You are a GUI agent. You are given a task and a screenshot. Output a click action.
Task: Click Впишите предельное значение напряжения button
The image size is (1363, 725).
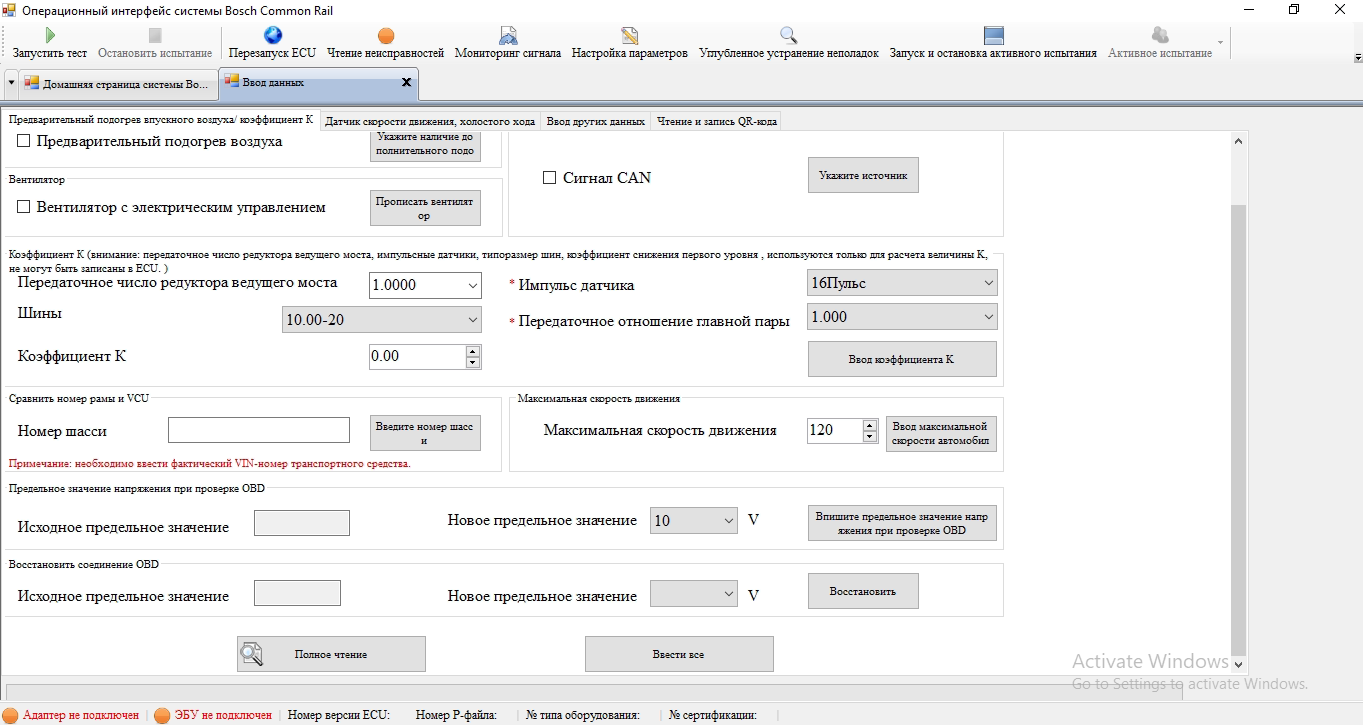click(902, 522)
